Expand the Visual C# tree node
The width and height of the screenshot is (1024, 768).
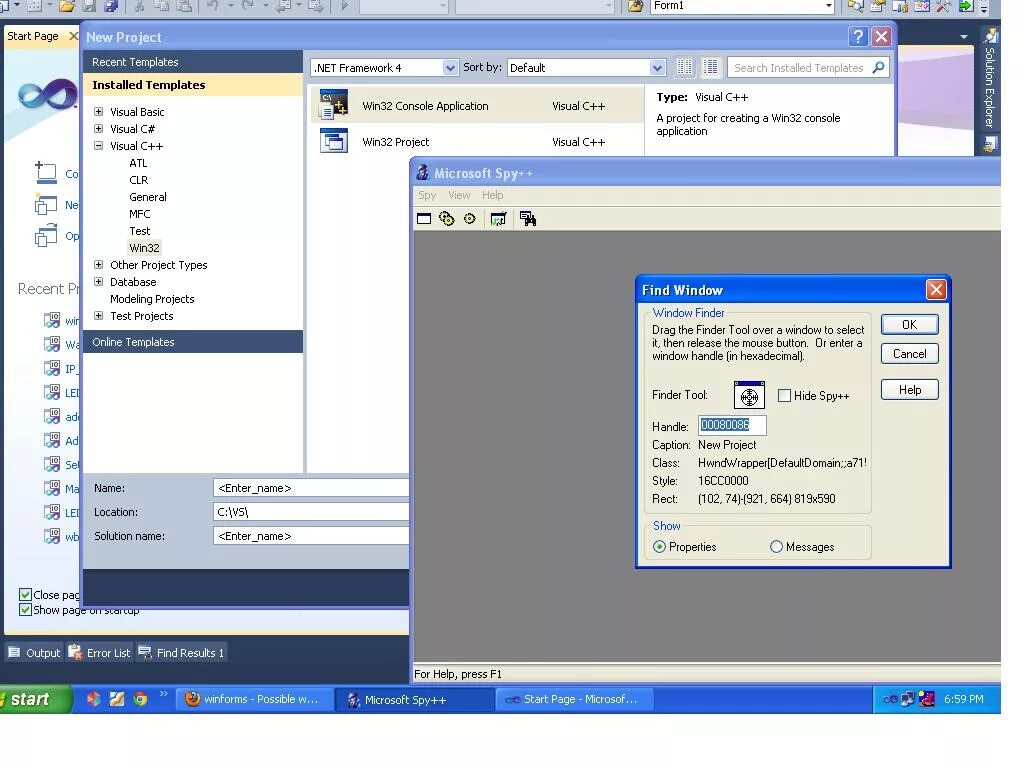point(99,129)
